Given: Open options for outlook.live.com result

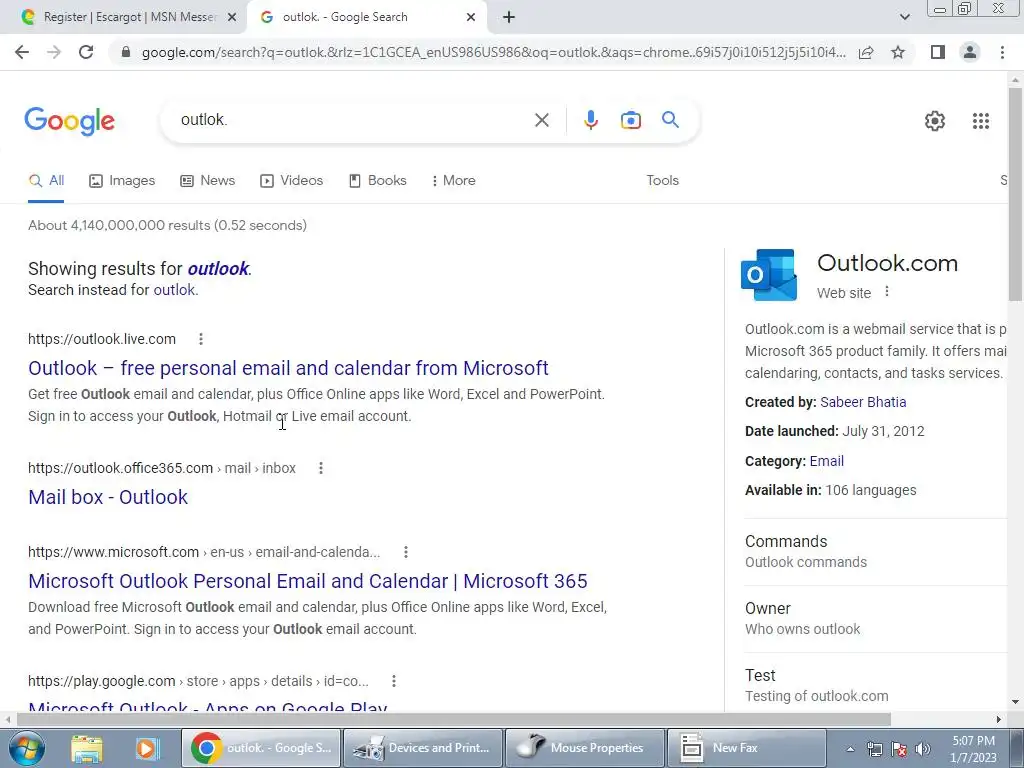Looking at the screenshot, I should [200, 339].
